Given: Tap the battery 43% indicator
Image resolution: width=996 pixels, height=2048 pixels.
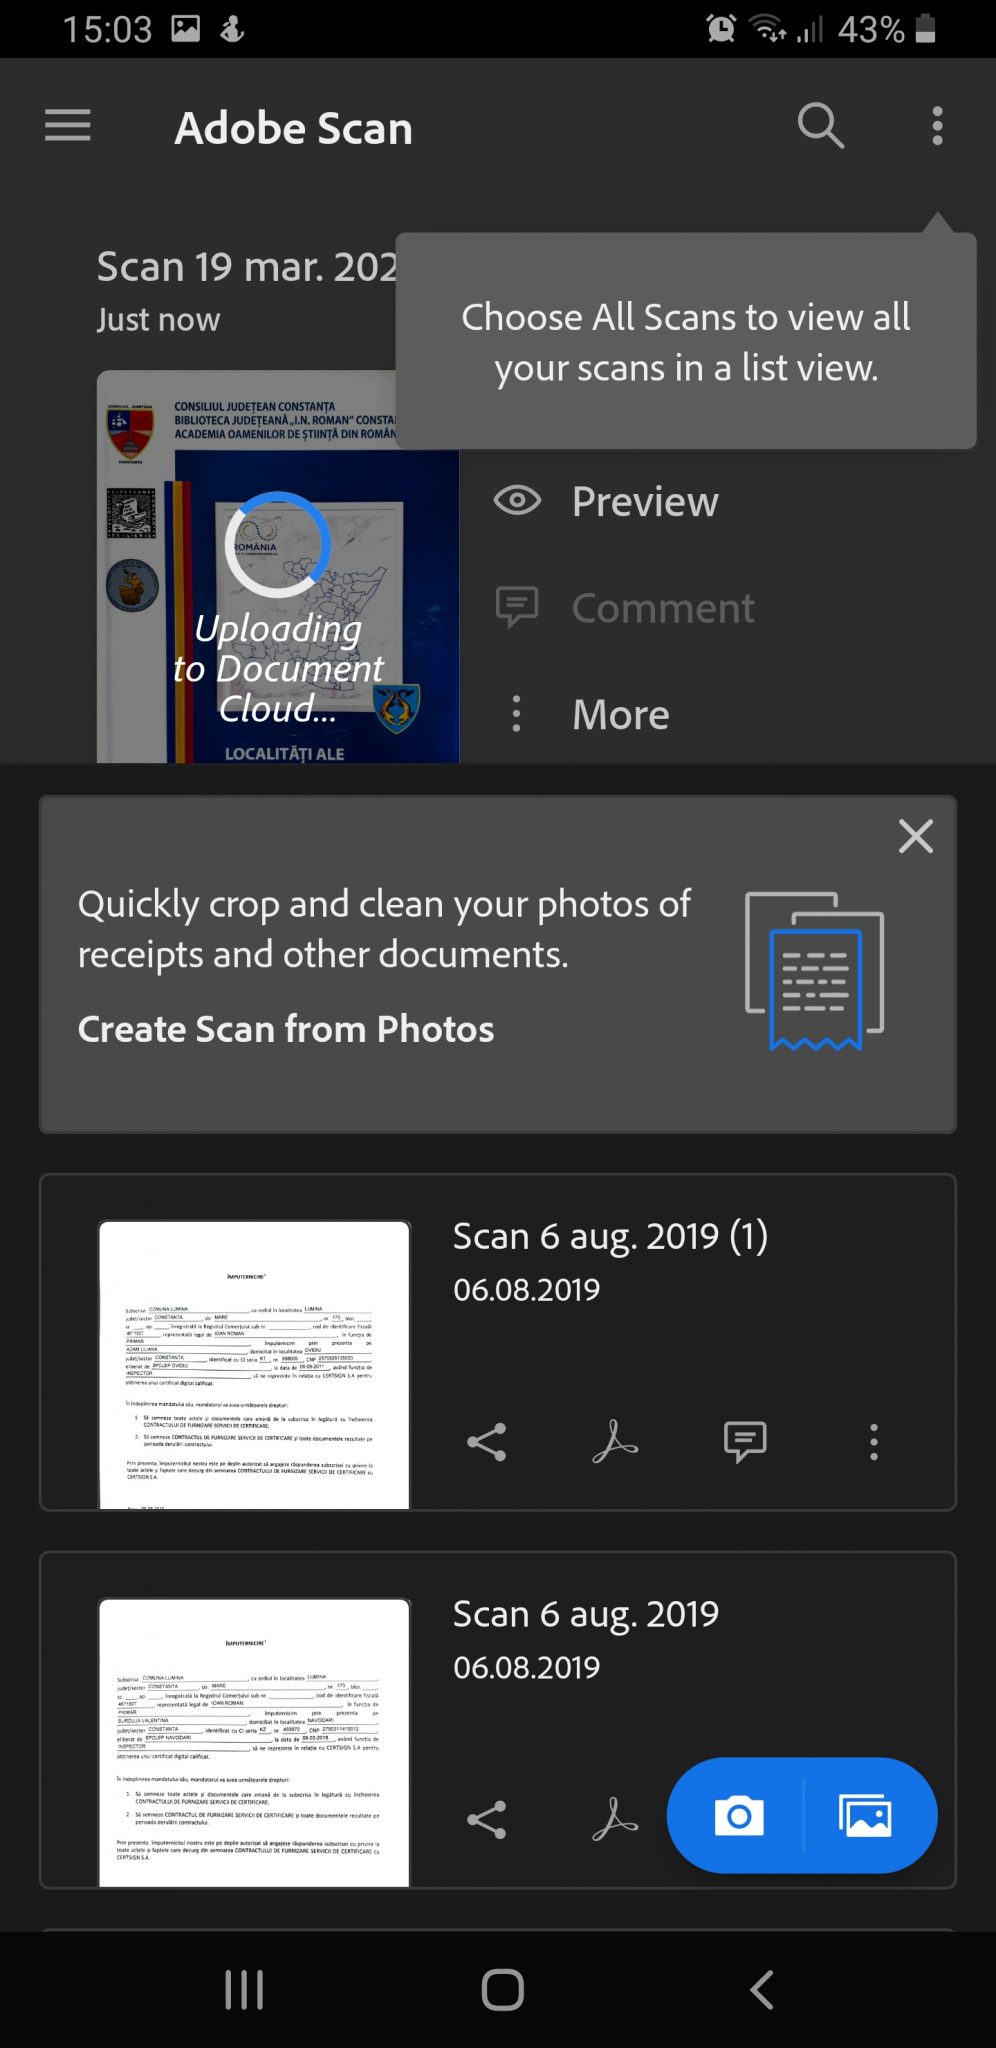Looking at the screenshot, I should (886, 28).
